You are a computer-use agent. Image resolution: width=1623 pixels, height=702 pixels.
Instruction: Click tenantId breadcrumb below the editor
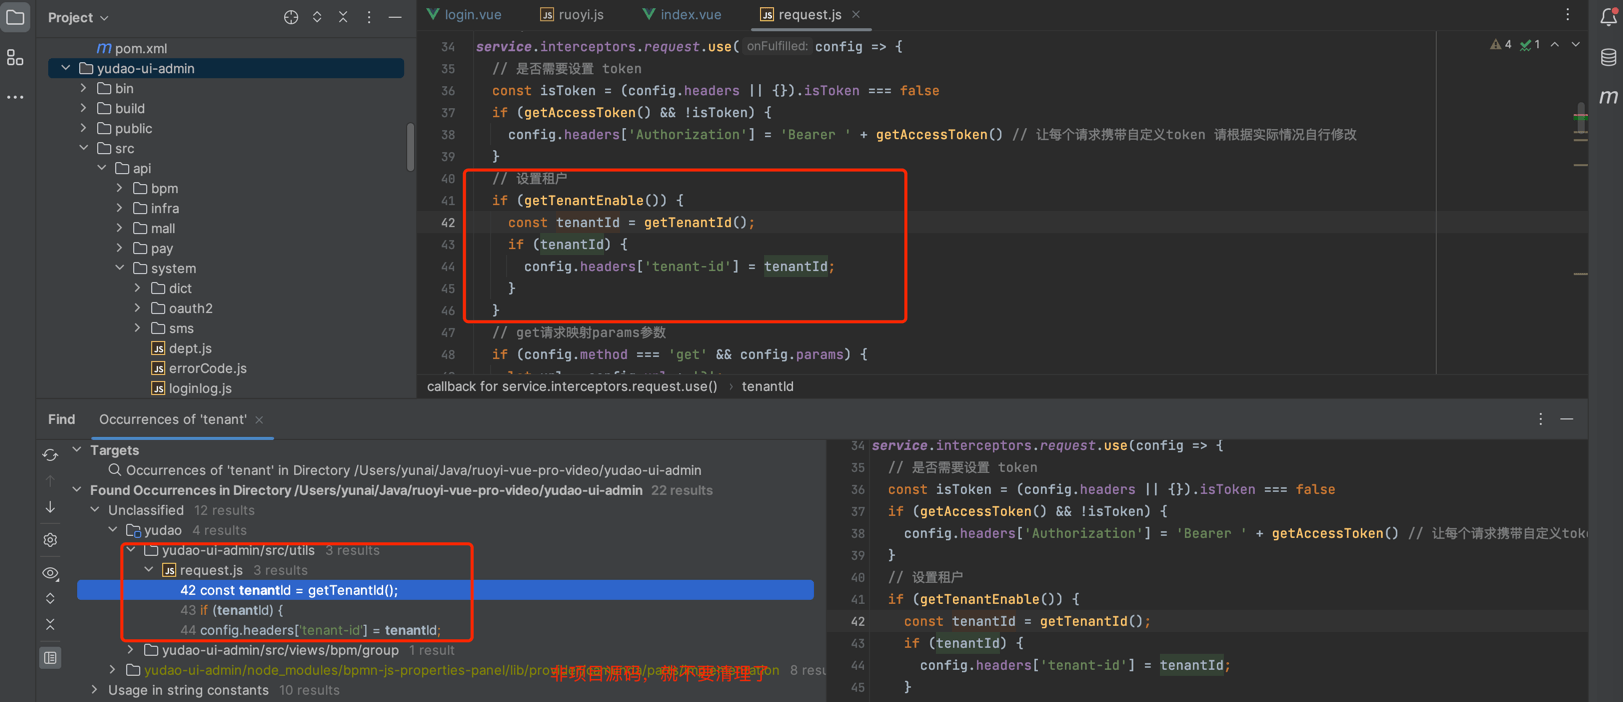767,386
